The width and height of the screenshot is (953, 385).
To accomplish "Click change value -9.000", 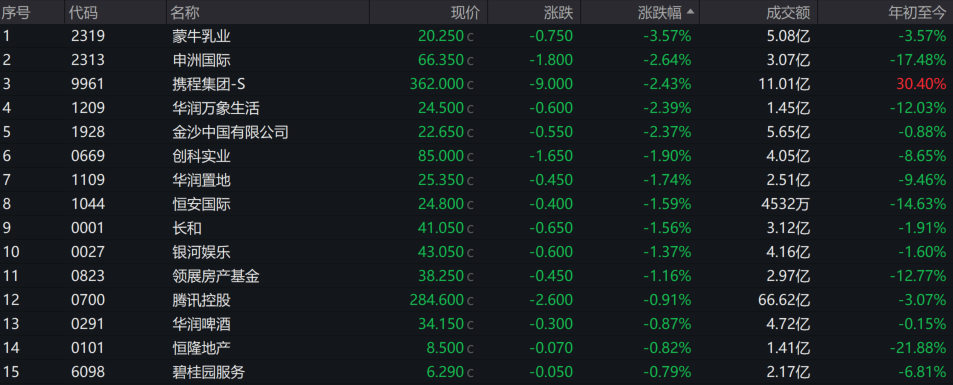I will [x=551, y=84].
